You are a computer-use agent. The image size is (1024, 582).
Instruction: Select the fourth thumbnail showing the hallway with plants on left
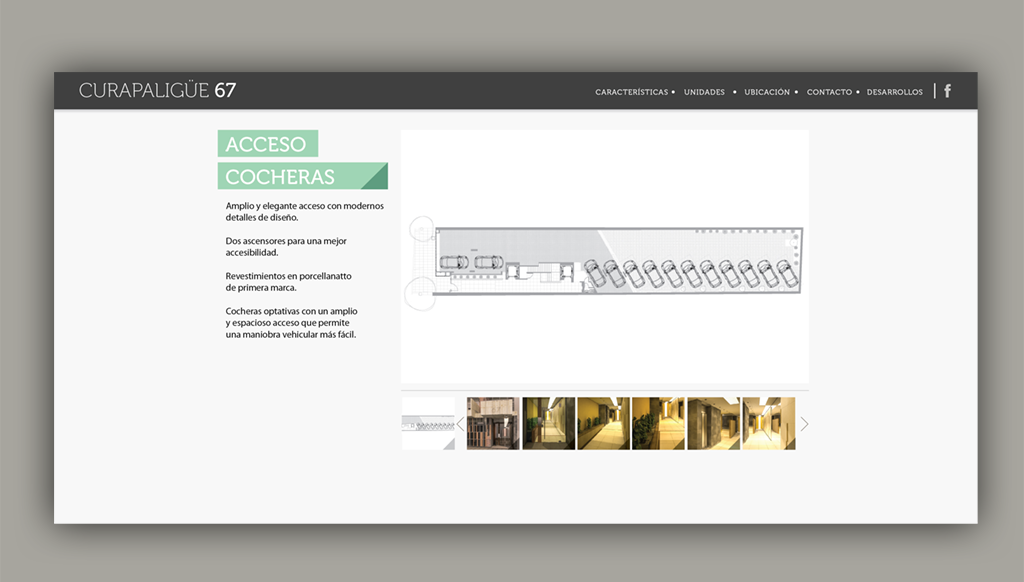pos(658,423)
